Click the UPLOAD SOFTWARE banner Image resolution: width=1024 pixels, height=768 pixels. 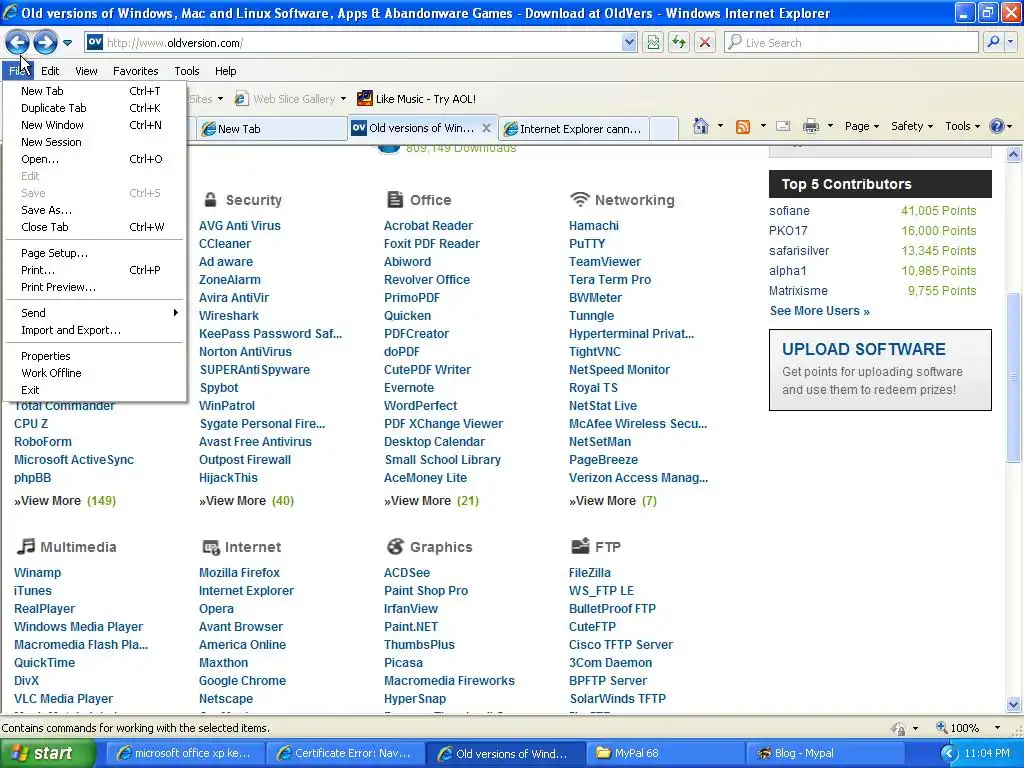(880, 370)
